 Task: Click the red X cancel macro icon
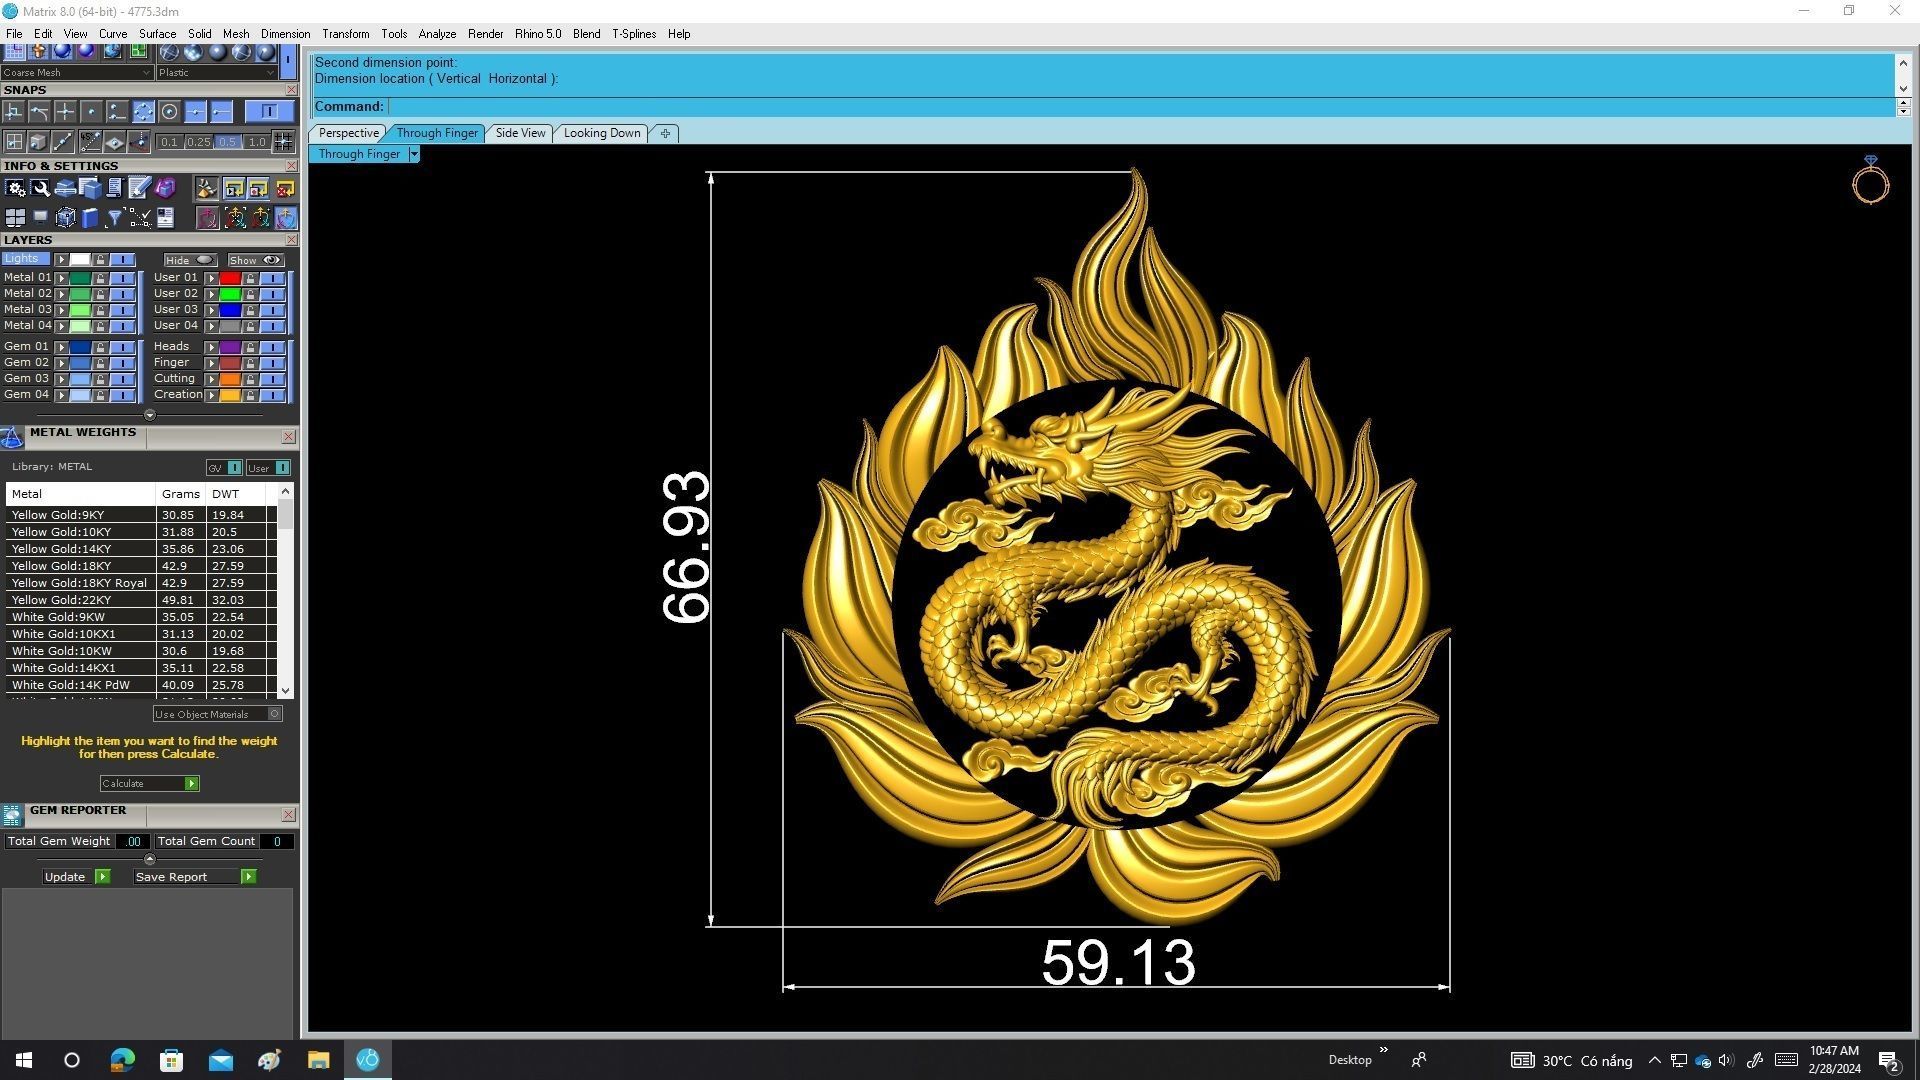click(x=285, y=188)
